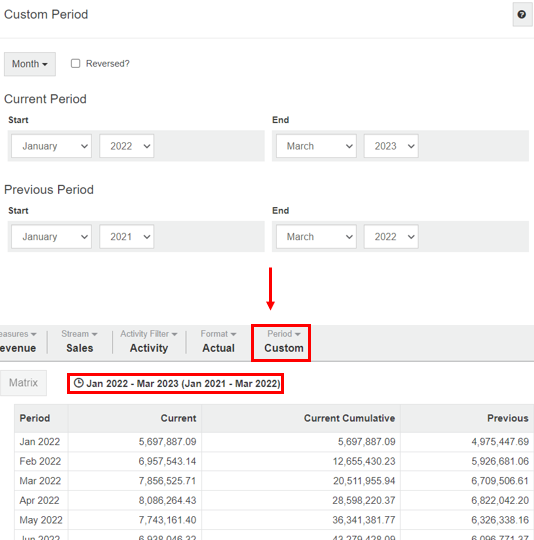Image resolution: width=534 pixels, height=540 pixels.
Task: Open Previous Period end month March dropdown
Action: coord(316,237)
